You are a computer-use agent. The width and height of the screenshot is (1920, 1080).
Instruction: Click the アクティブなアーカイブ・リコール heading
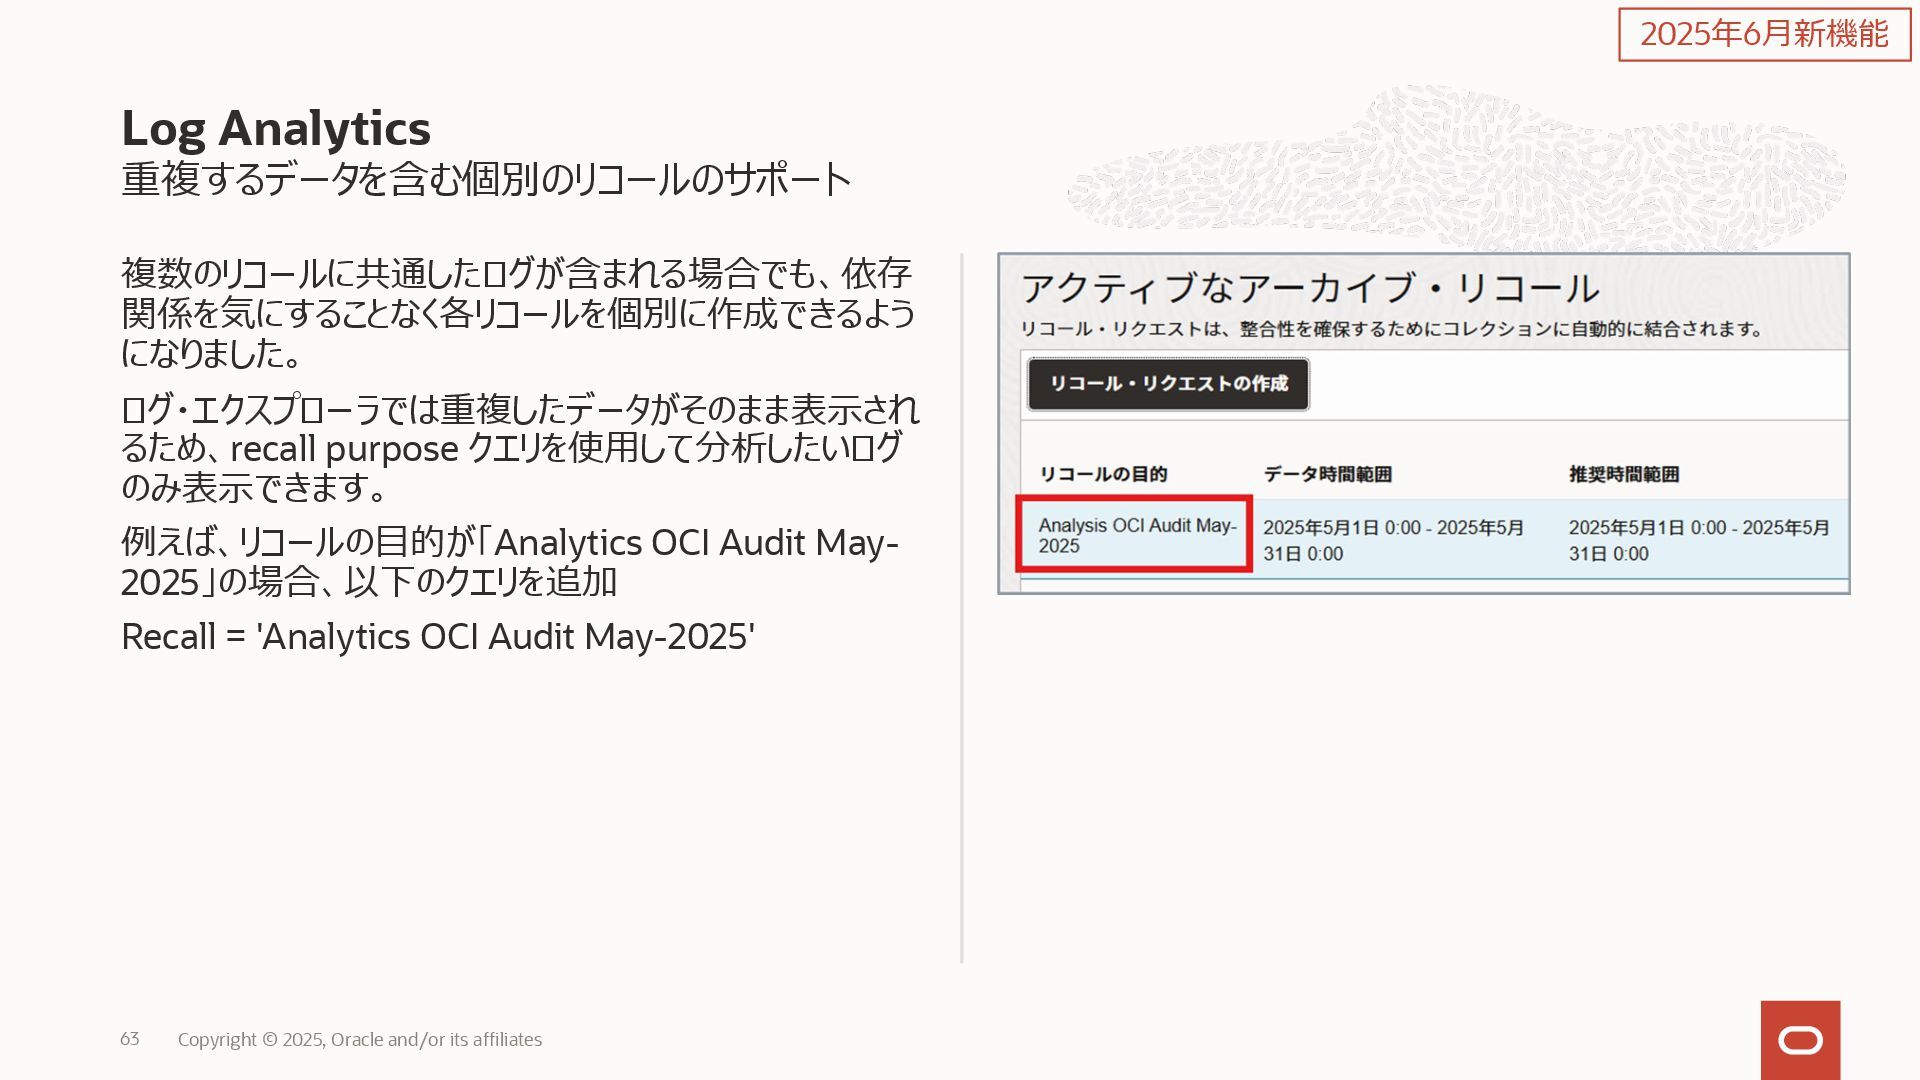click(1310, 288)
